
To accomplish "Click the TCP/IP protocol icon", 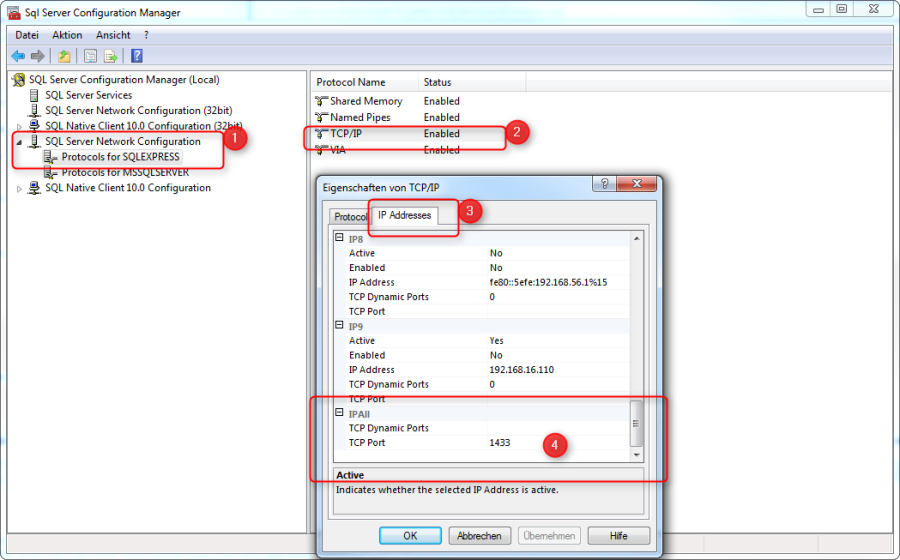I will (321, 134).
